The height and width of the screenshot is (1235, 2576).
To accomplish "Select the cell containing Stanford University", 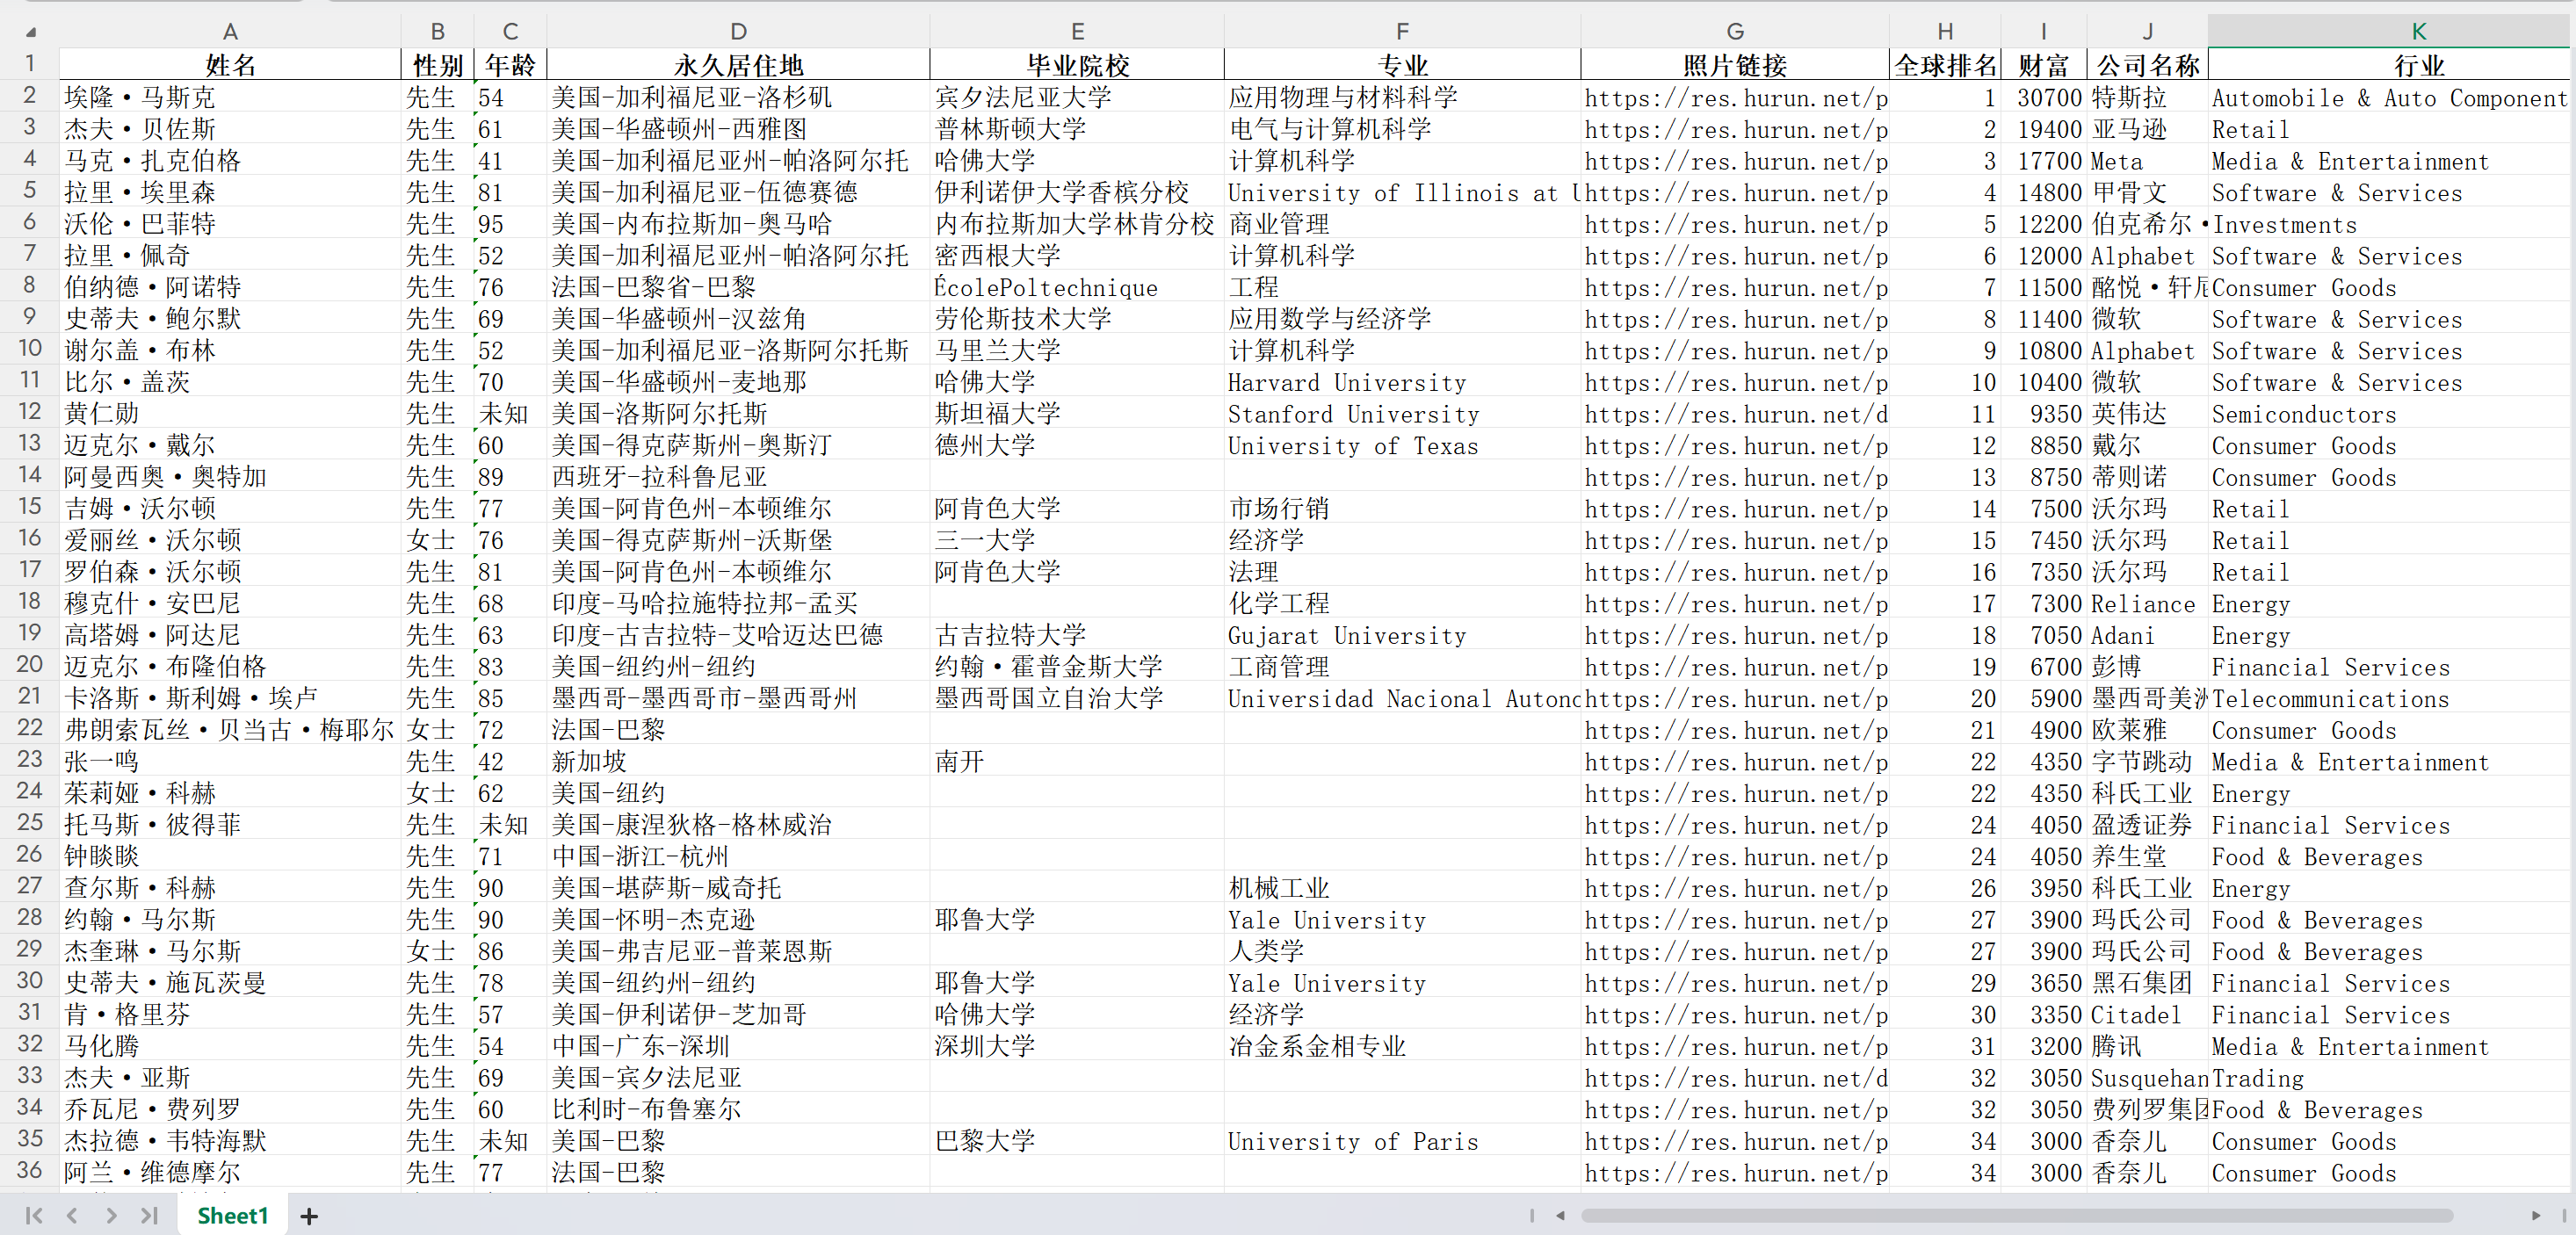I will tap(1400, 413).
